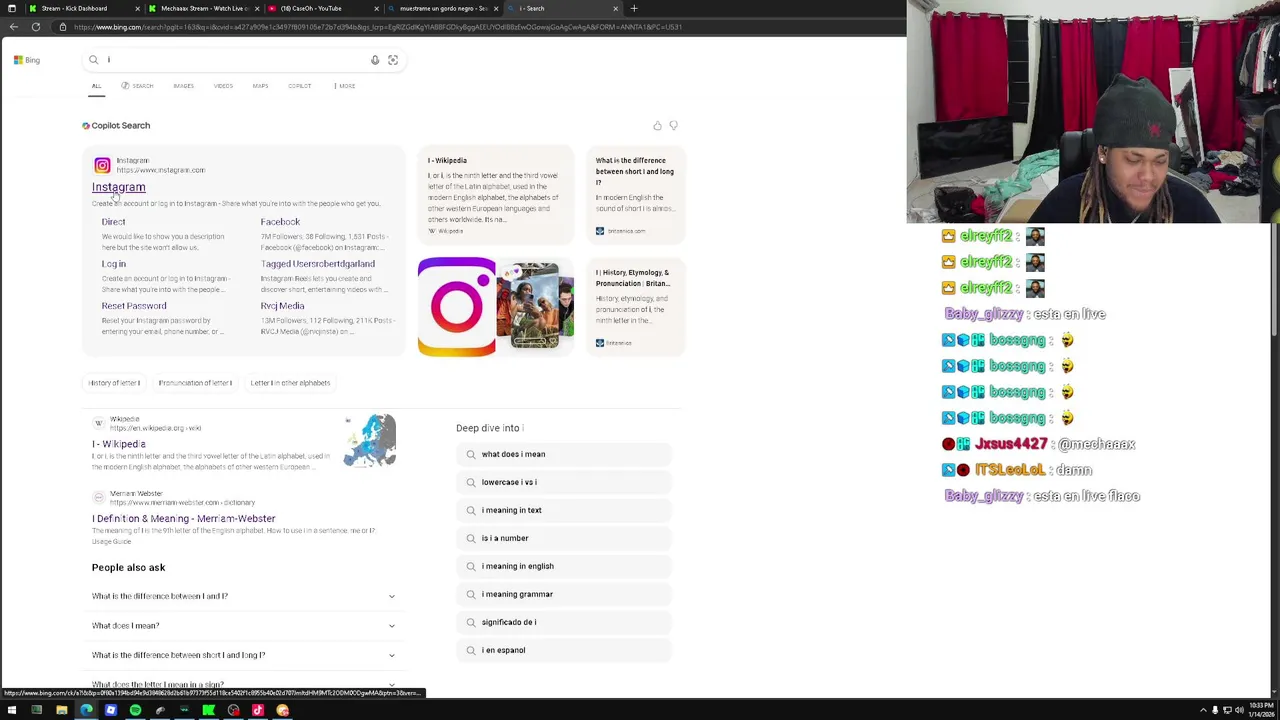Switch to Mechaaax Stream tab
This screenshot has height=720, width=1280.
click(205, 8)
